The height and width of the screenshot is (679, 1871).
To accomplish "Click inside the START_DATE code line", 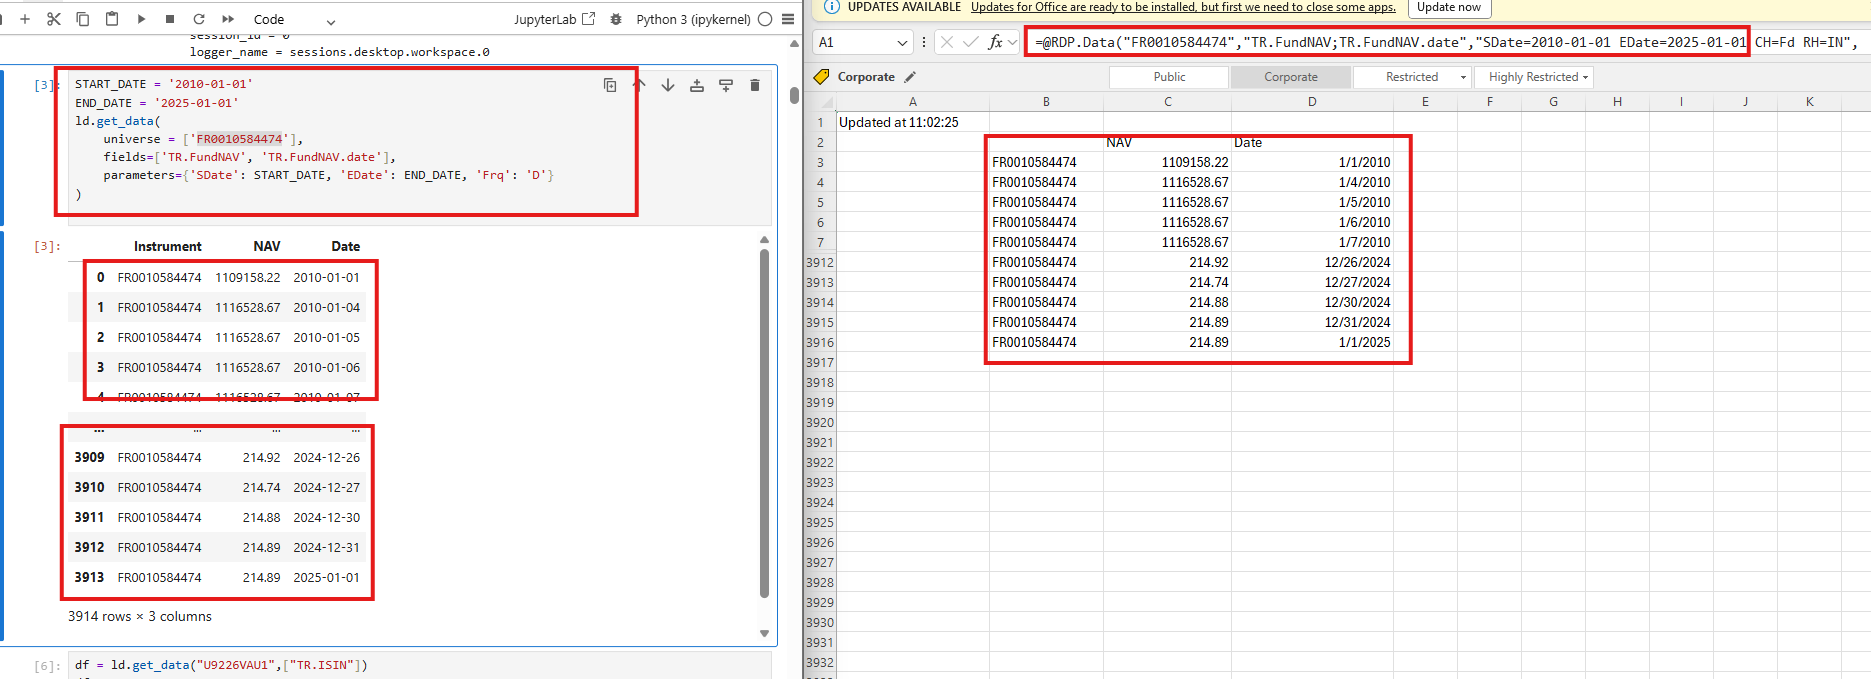I will click(x=164, y=84).
